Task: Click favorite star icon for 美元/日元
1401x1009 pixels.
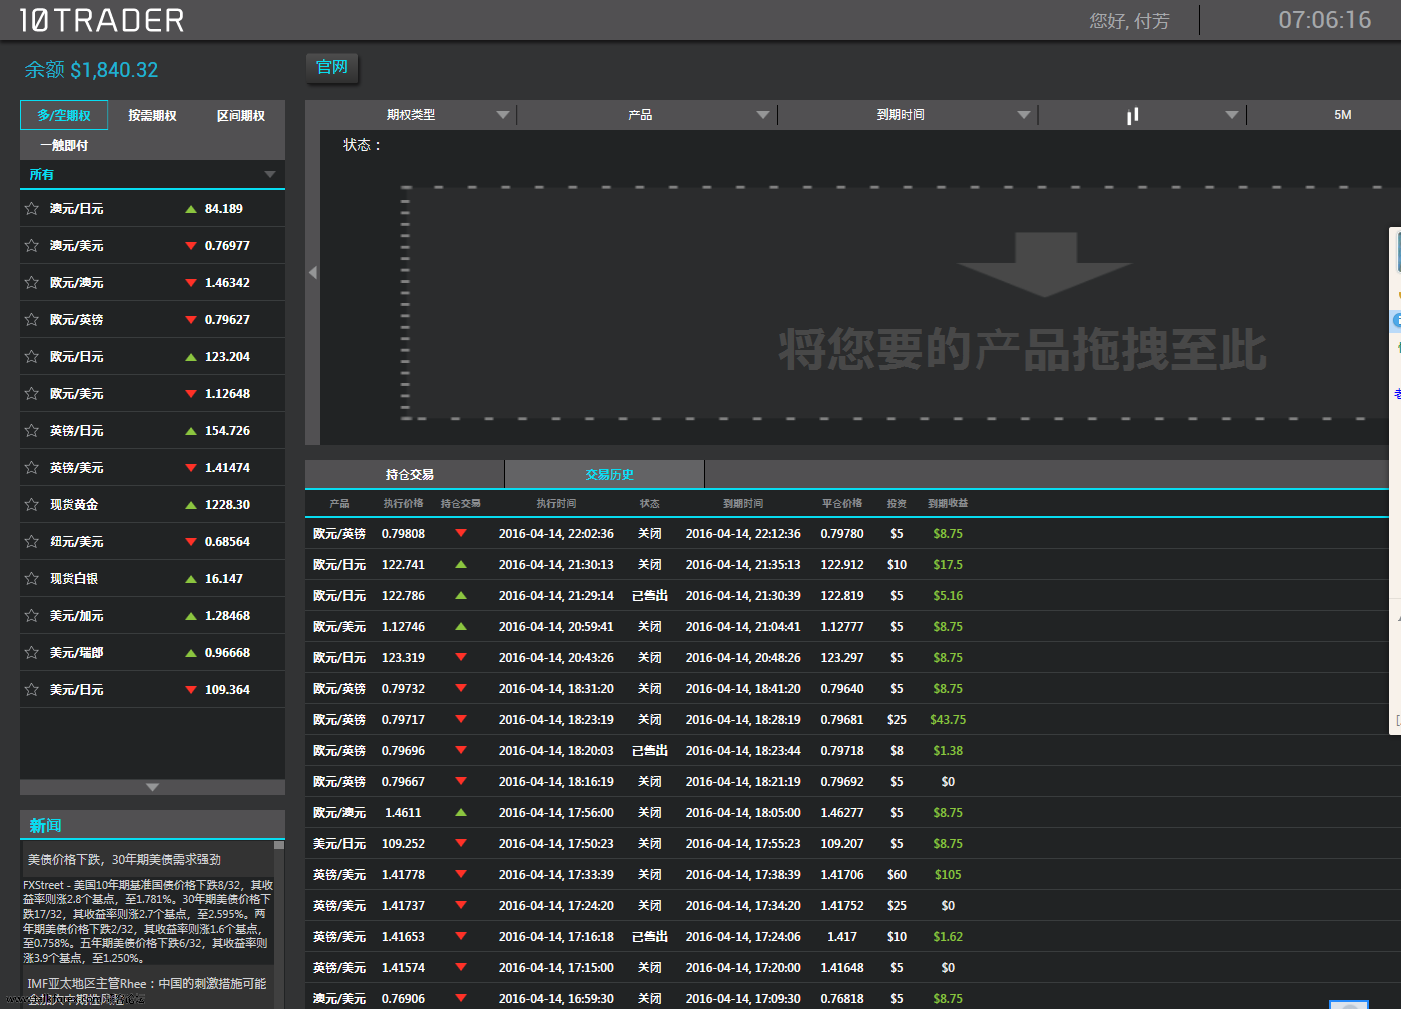Action: click(x=32, y=690)
